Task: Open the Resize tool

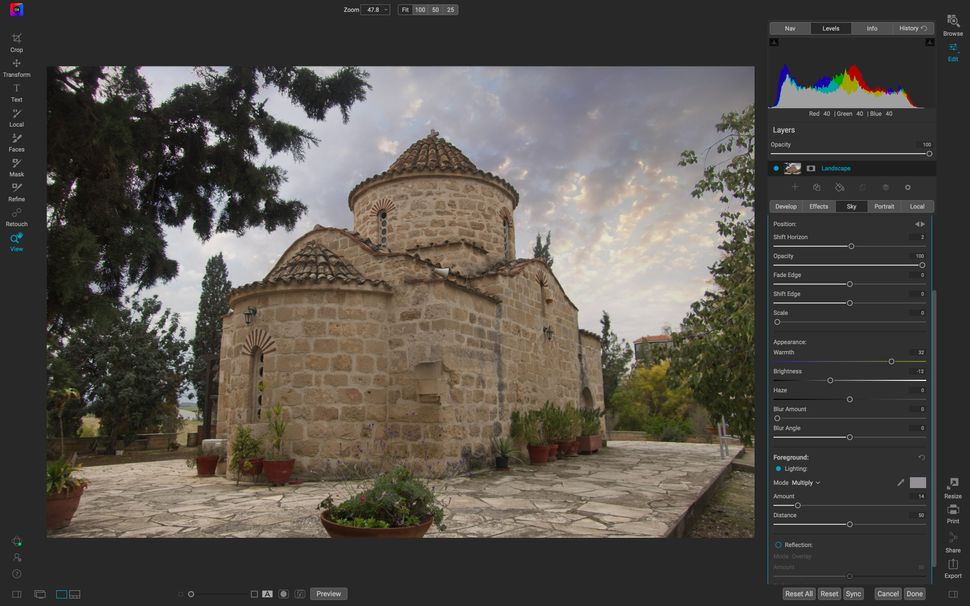Action: coord(952,488)
